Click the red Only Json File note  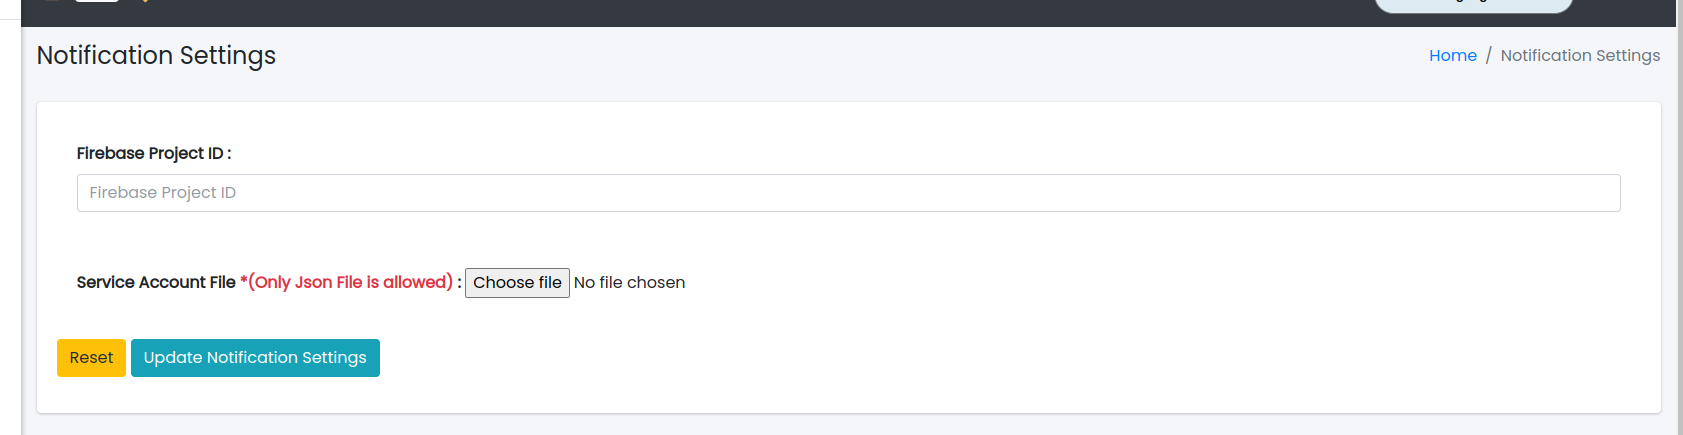[x=347, y=283]
